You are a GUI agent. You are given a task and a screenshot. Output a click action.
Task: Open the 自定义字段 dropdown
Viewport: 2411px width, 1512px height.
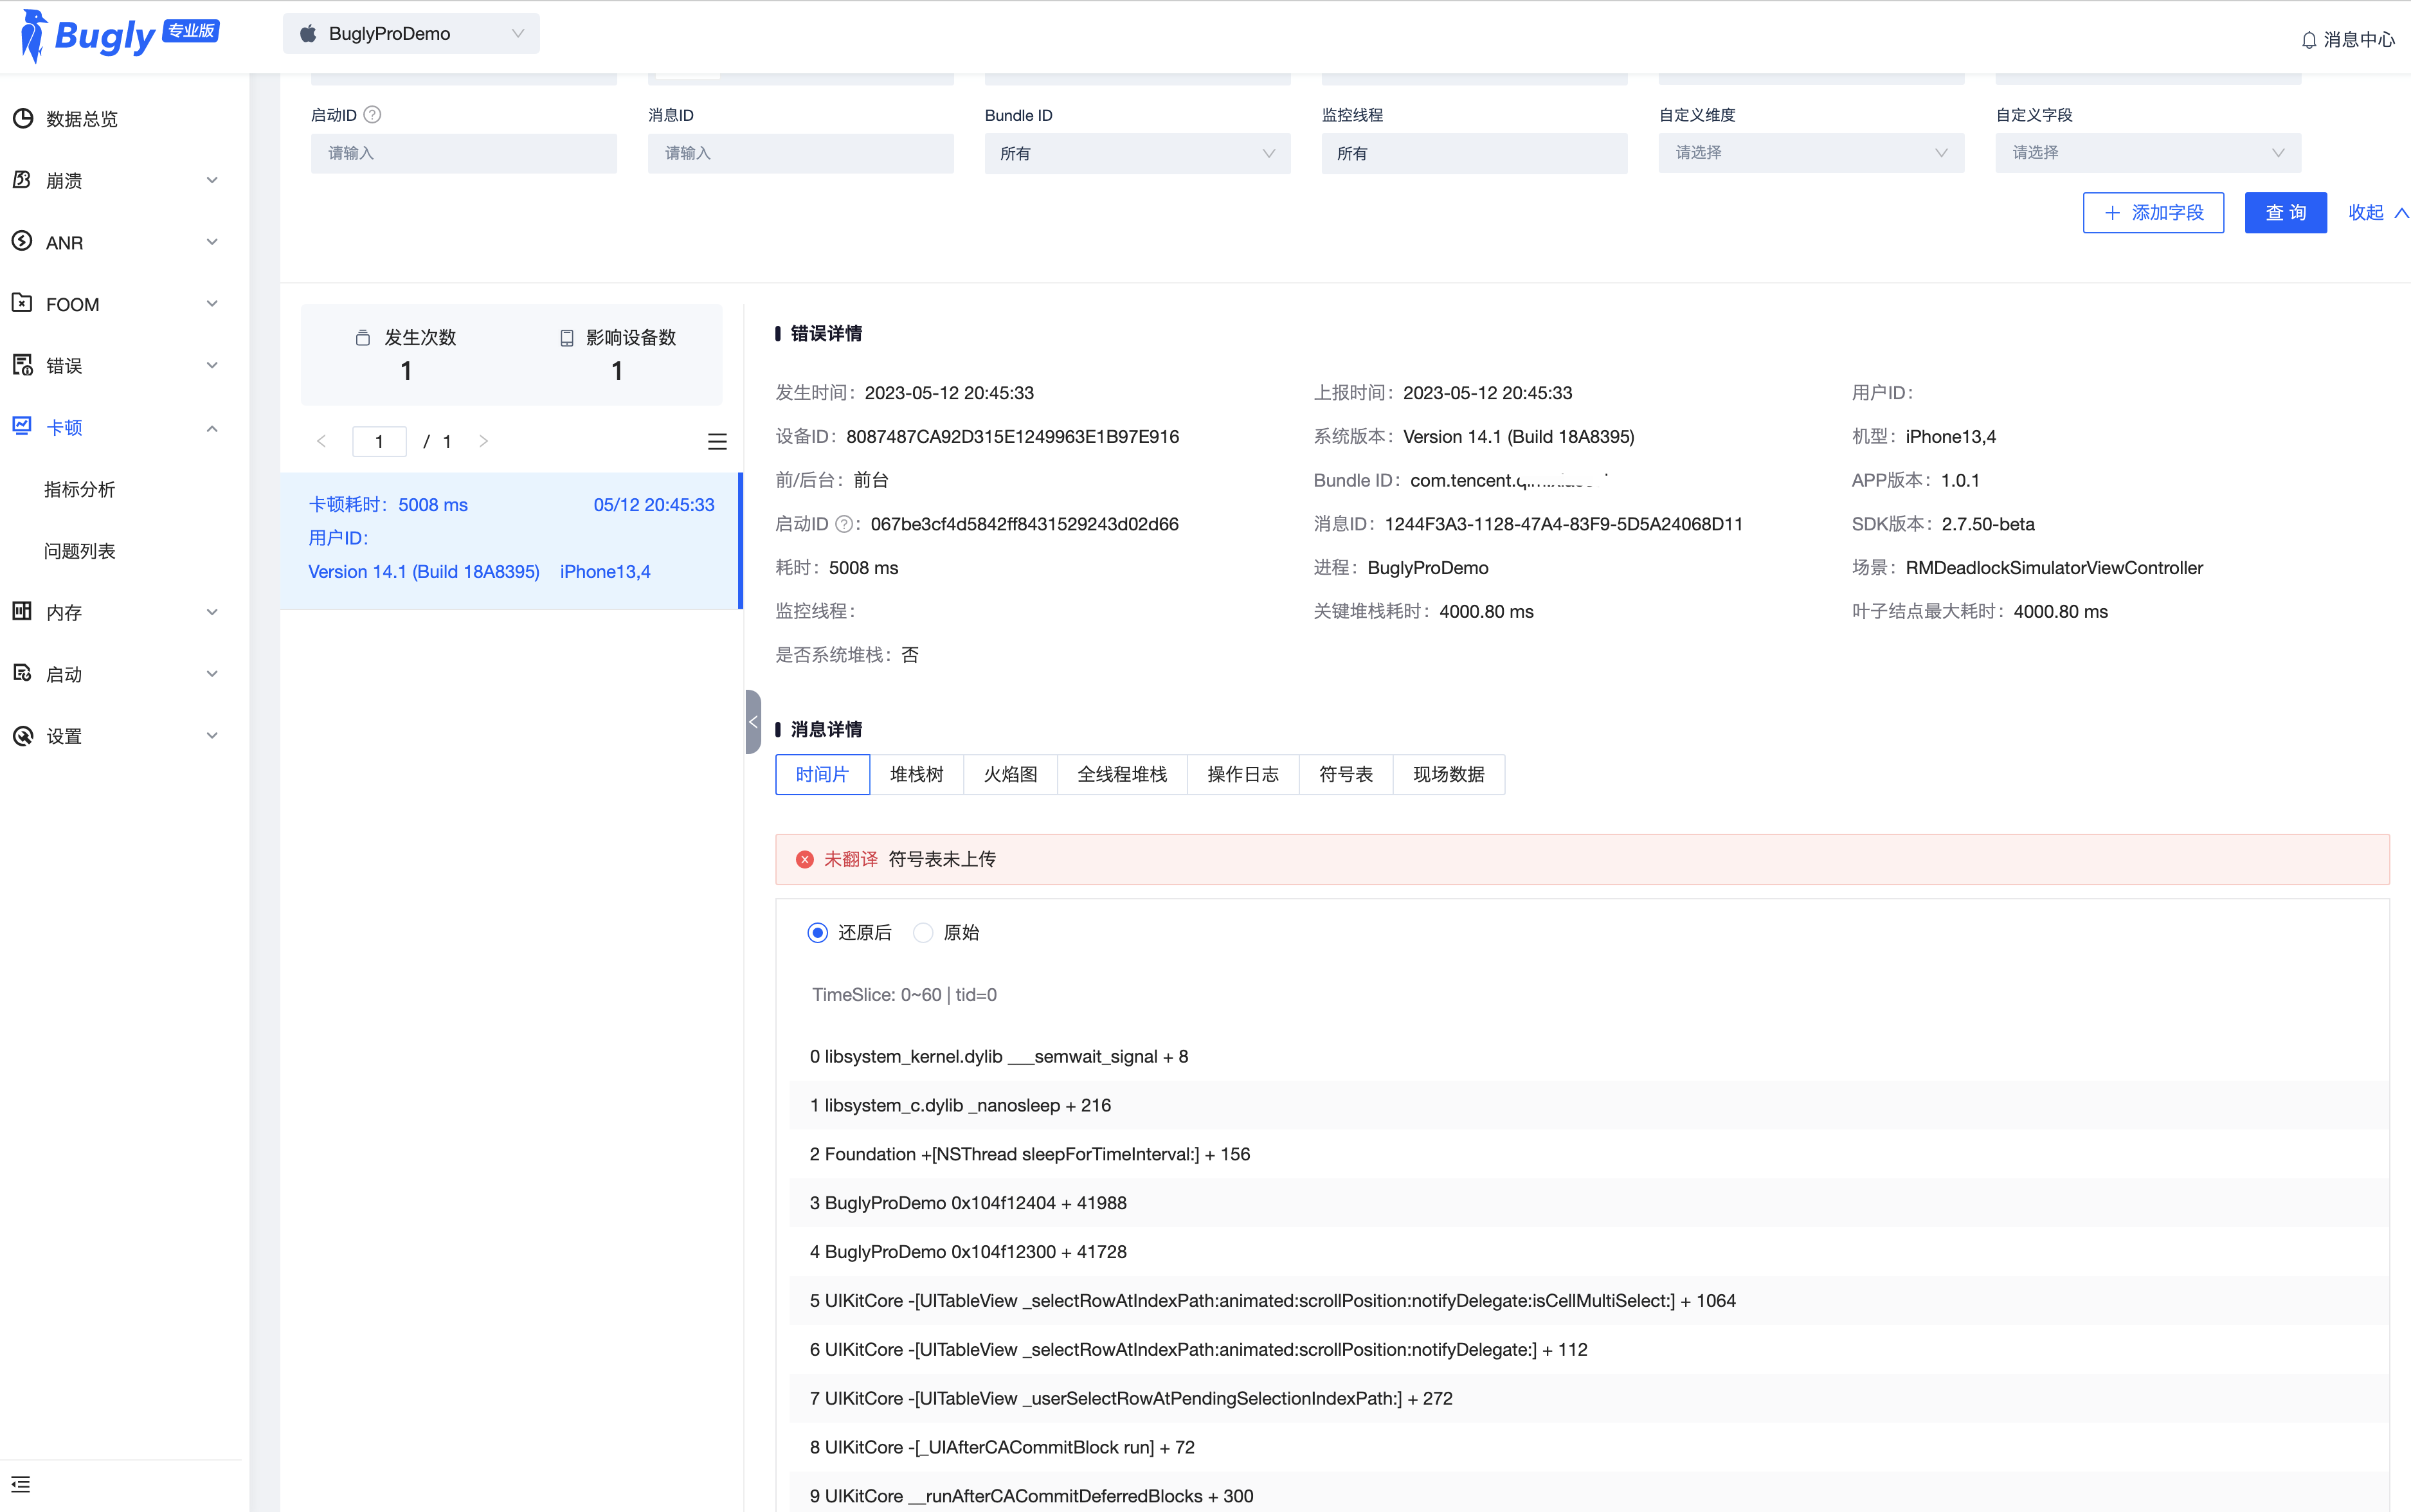click(2148, 153)
